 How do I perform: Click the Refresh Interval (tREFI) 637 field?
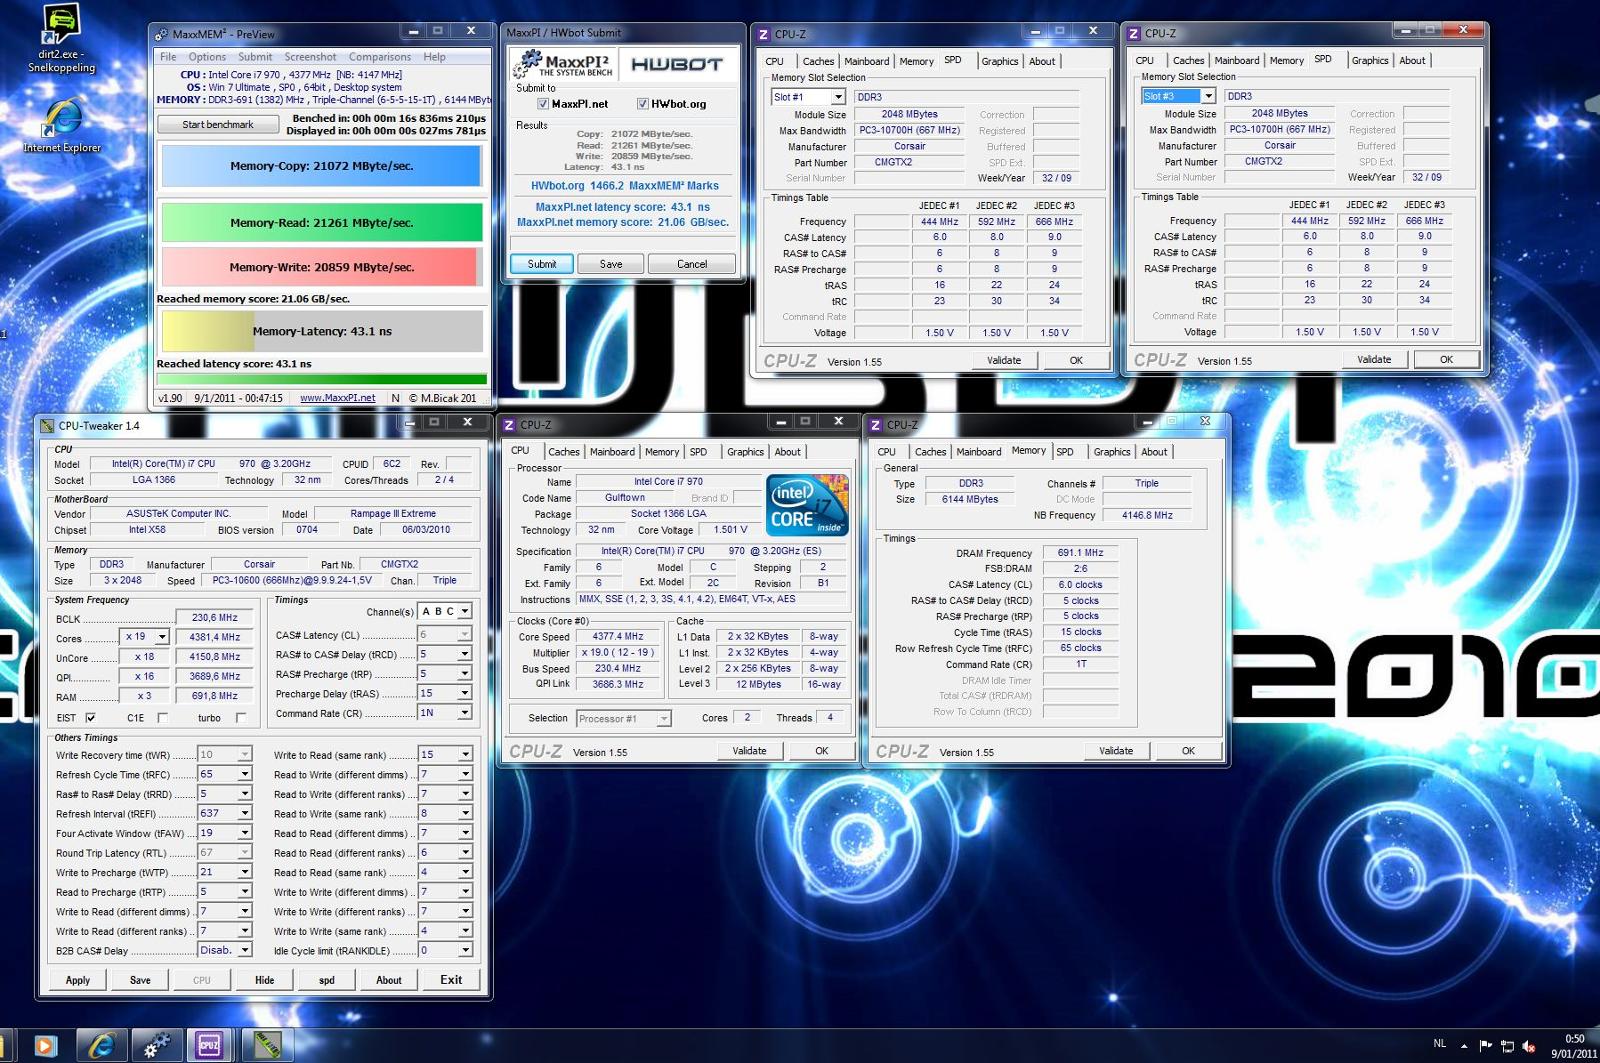(x=225, y=813)
